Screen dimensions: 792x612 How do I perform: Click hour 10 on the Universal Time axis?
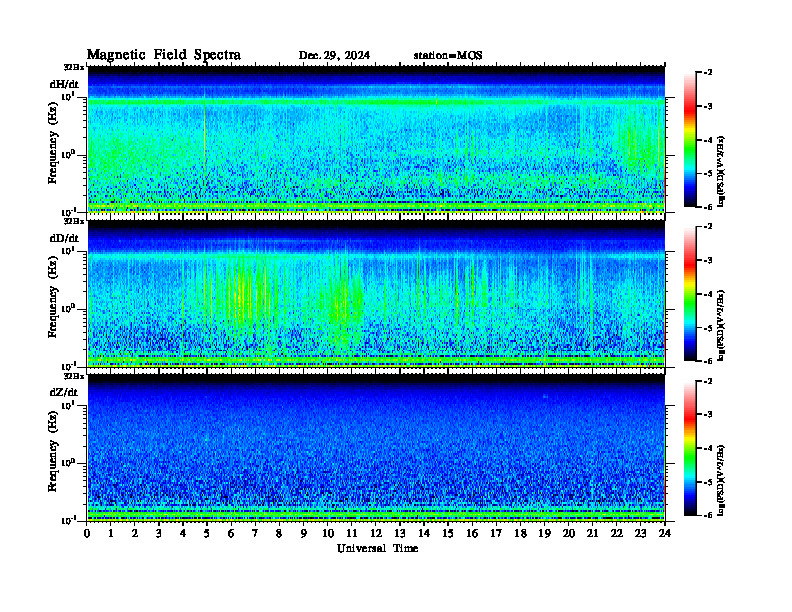pyautogui.click(x=327, y=534)
